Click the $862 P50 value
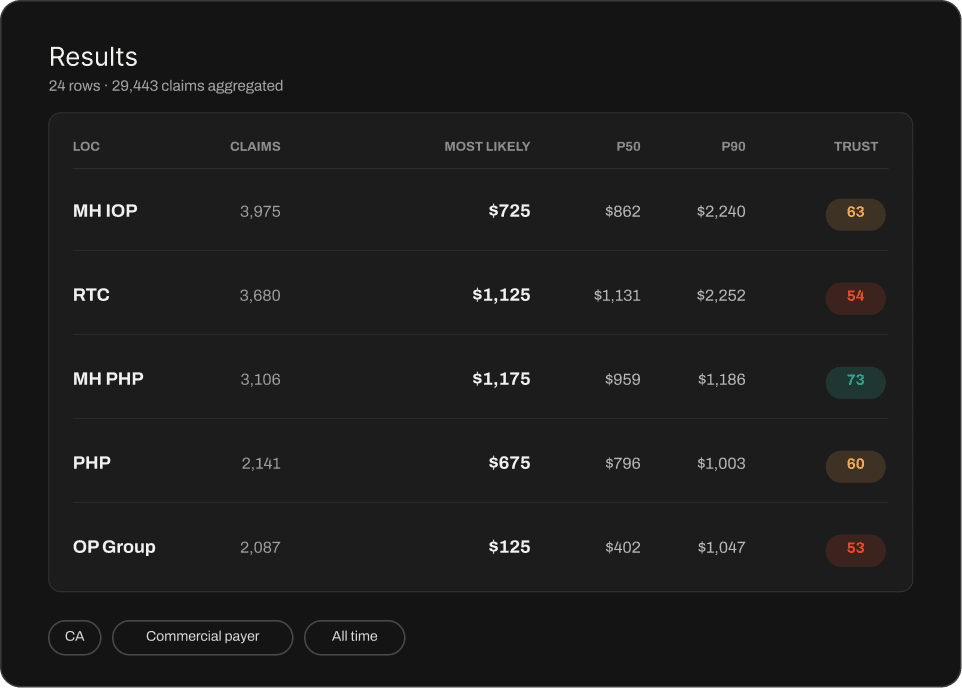 (623, 212)
